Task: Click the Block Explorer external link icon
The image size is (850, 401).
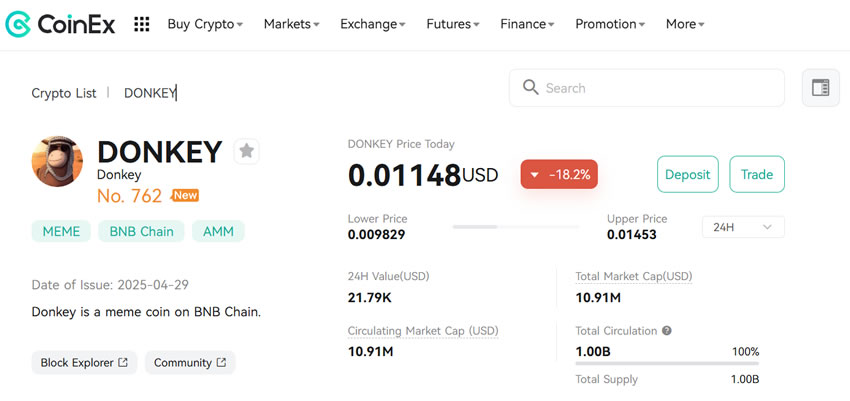Action: click(123, 362)
